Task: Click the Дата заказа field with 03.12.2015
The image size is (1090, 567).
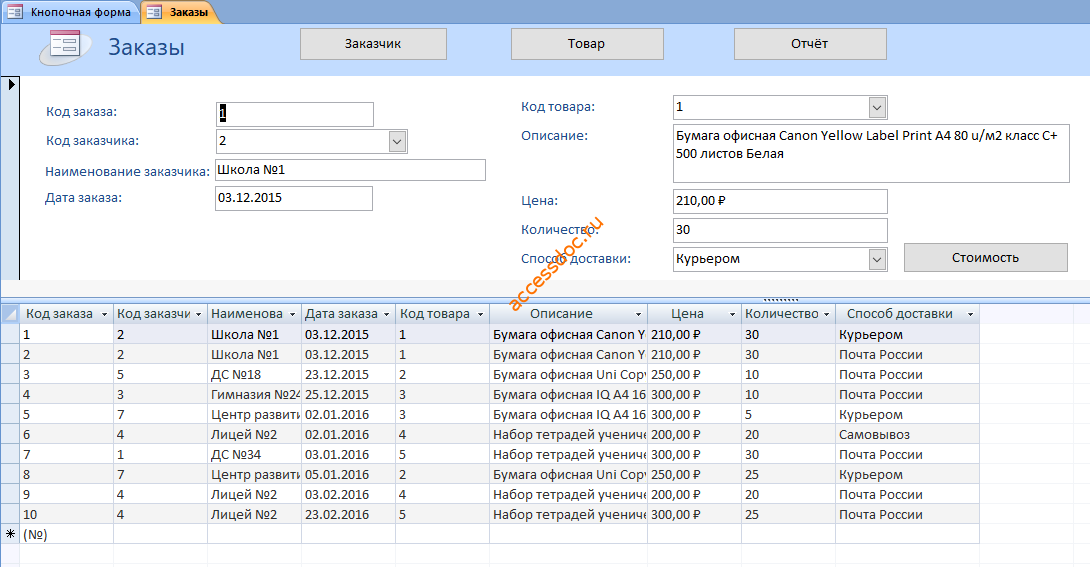Action: [x=294, y=198]
